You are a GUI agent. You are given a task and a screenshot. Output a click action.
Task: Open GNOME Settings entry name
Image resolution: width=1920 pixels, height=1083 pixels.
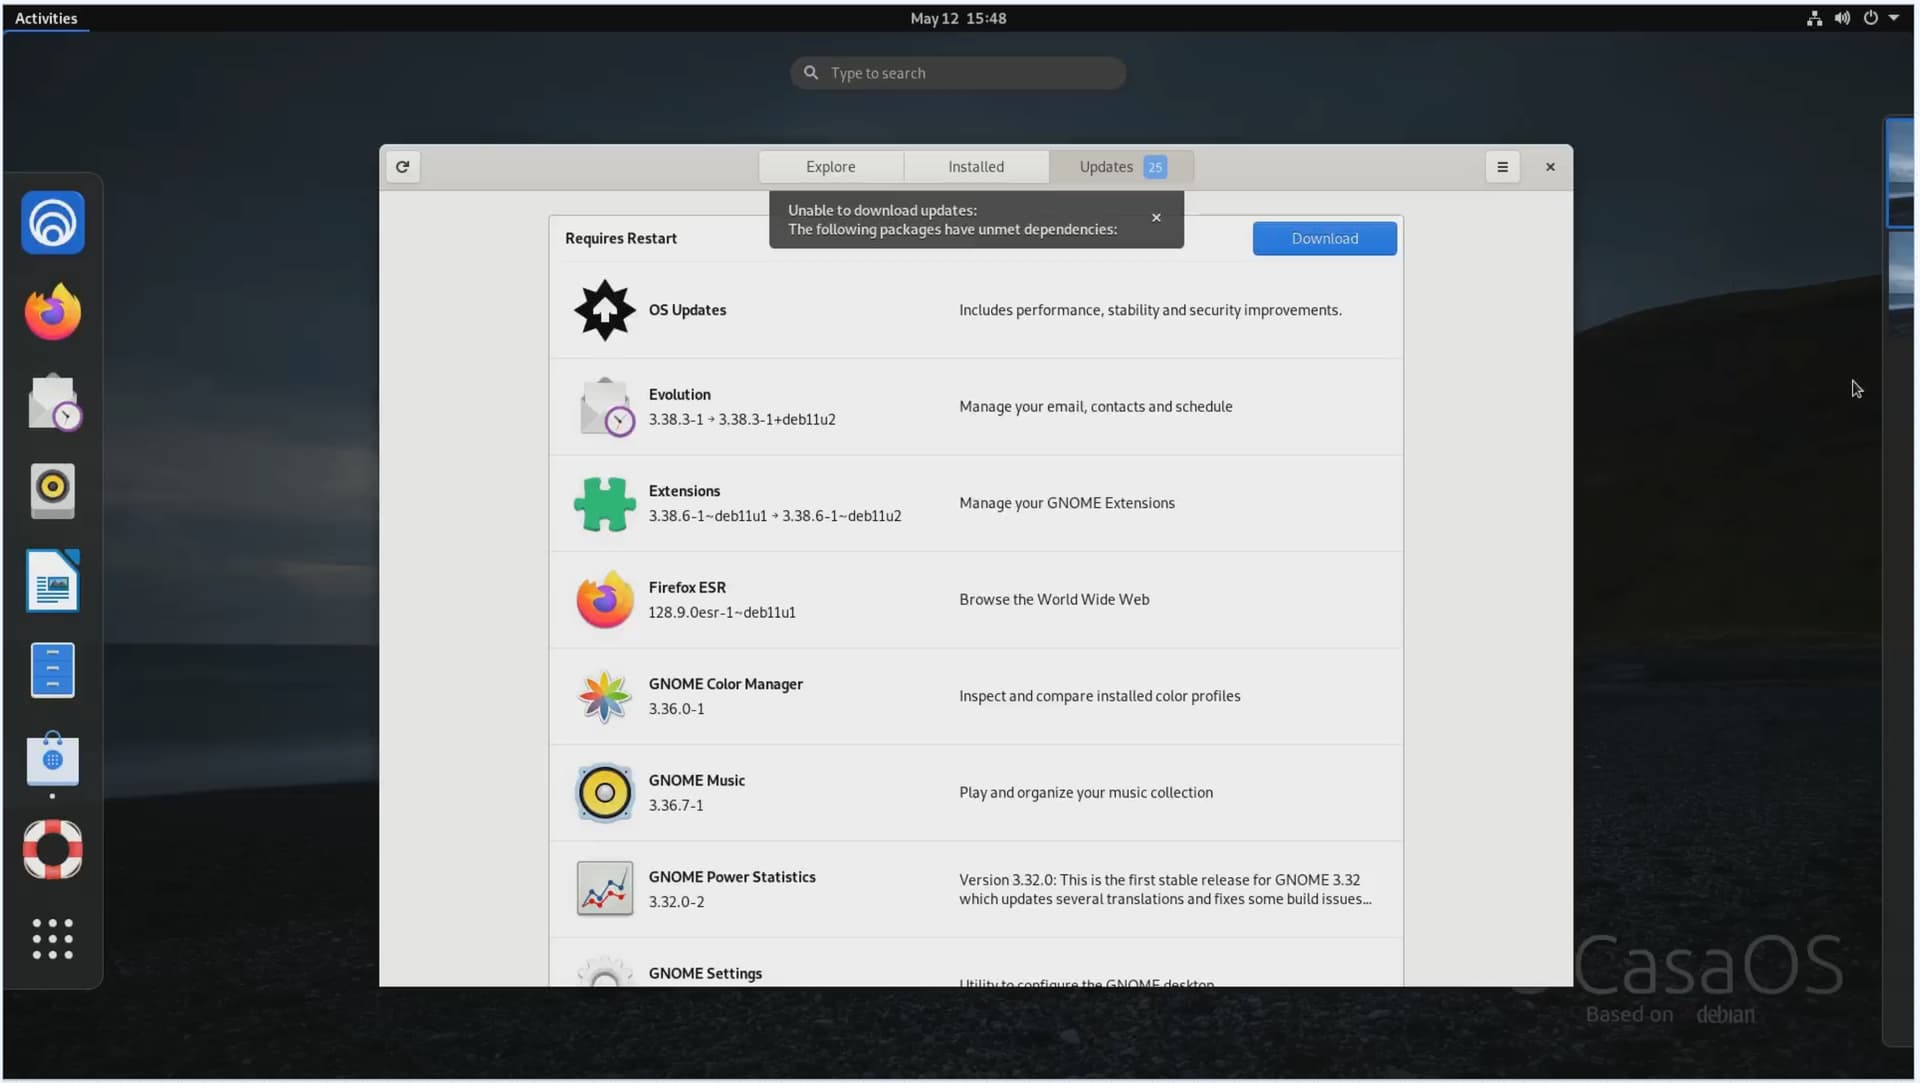coord(705,974)
